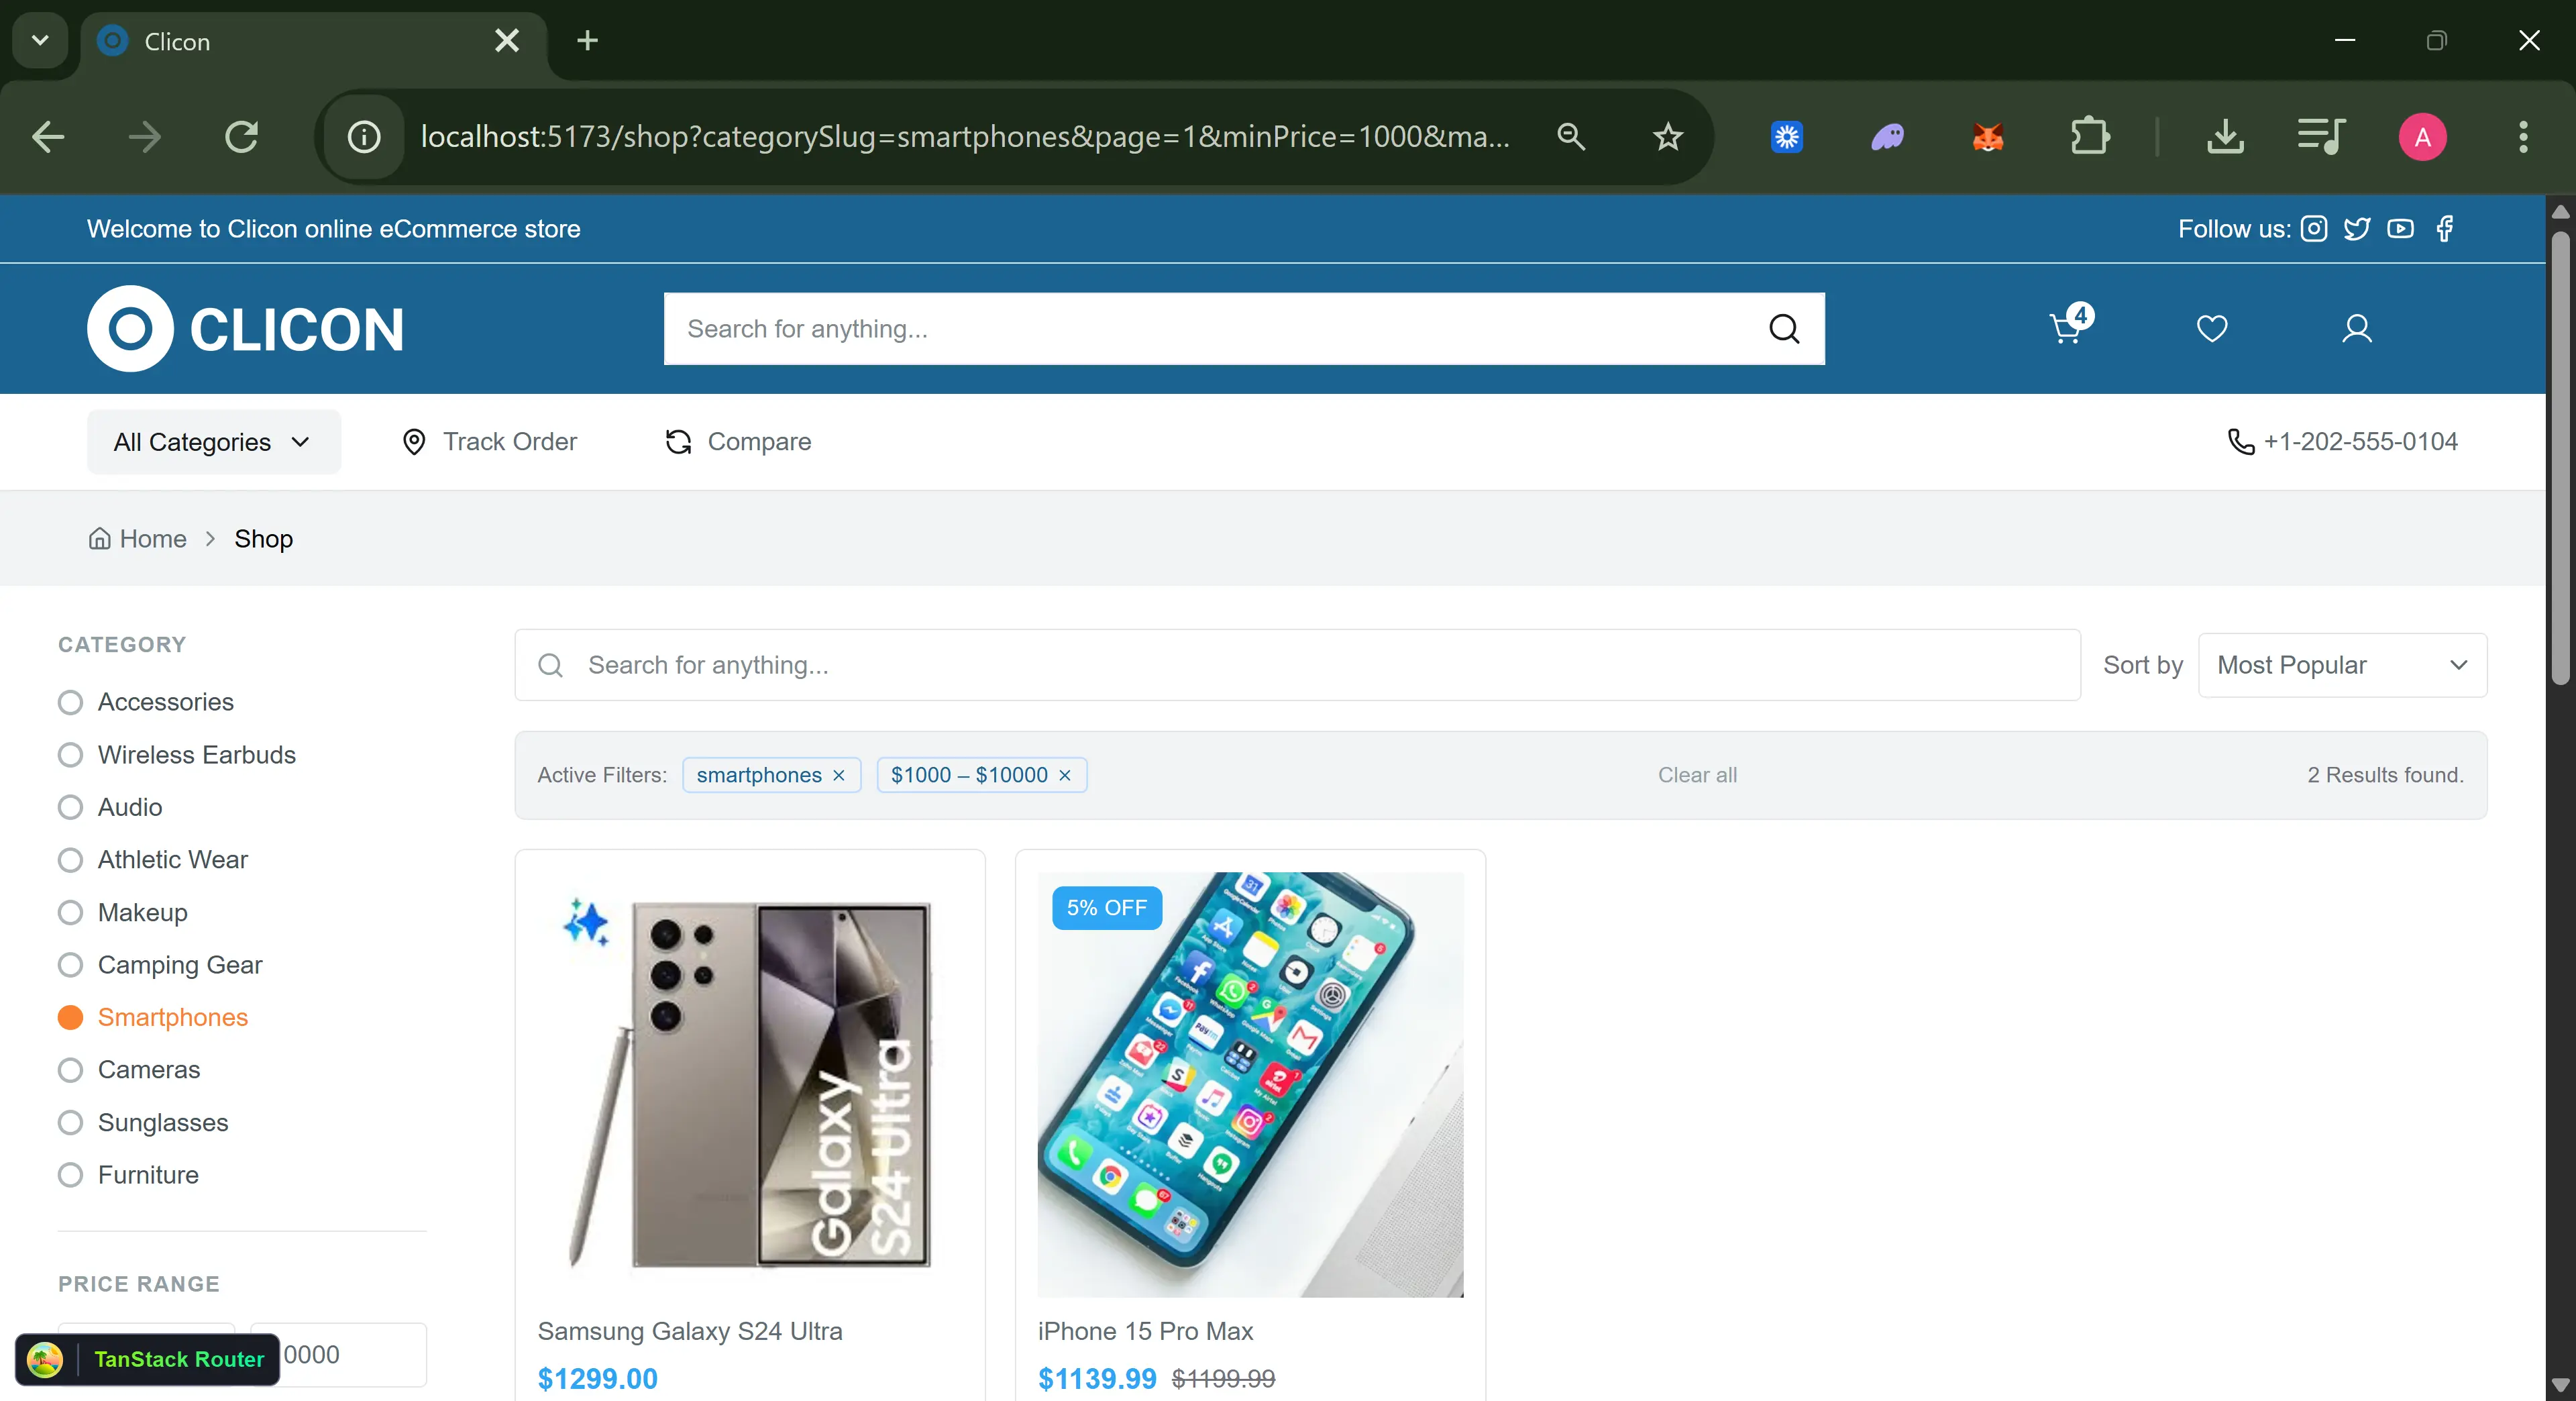Open the blue snowflake extension icon

tap(1787, 137)
